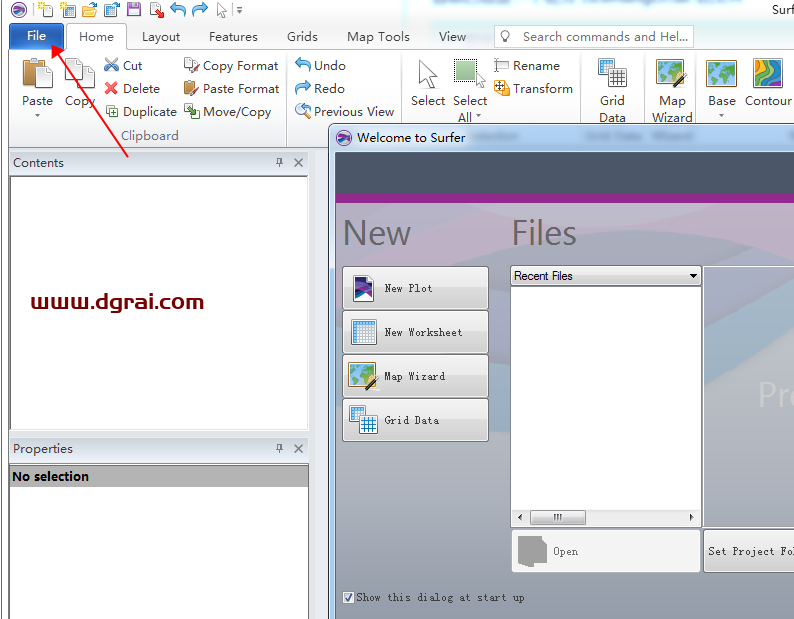This screenshot has width=794, height=619.
Task: Pin the Properties panel
Action: [x=279, y=448]
